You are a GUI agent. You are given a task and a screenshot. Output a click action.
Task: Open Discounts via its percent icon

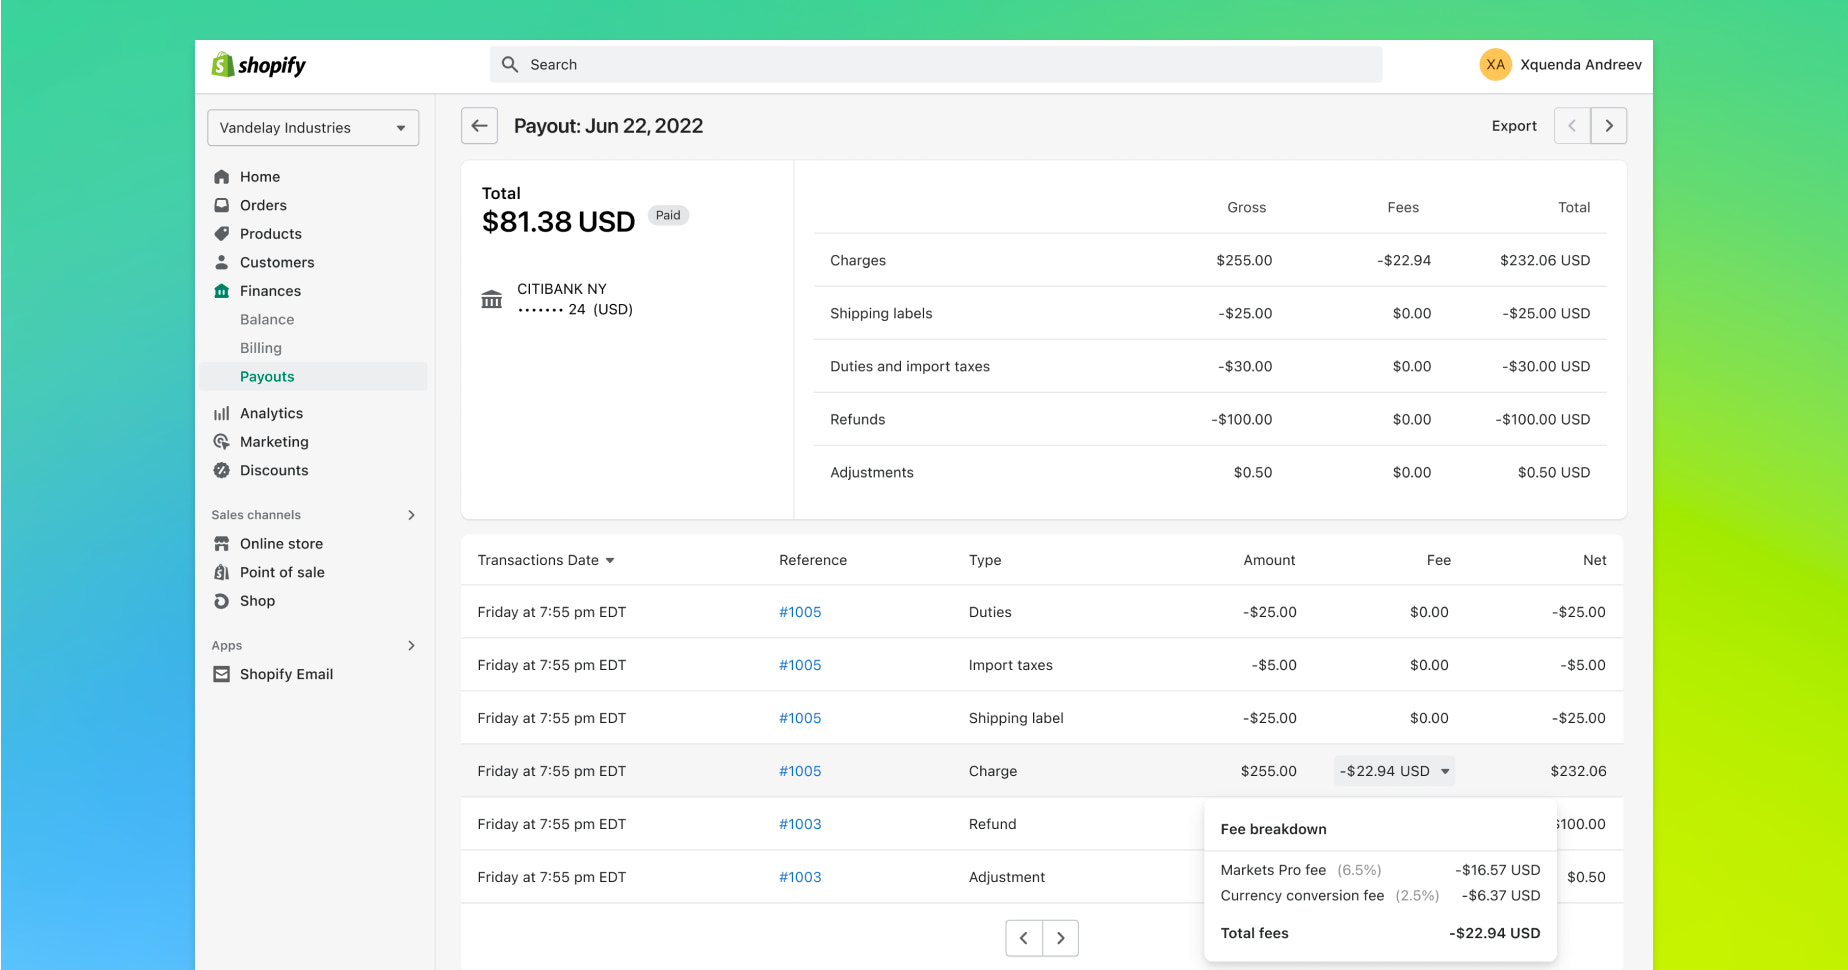pos(222,470)
